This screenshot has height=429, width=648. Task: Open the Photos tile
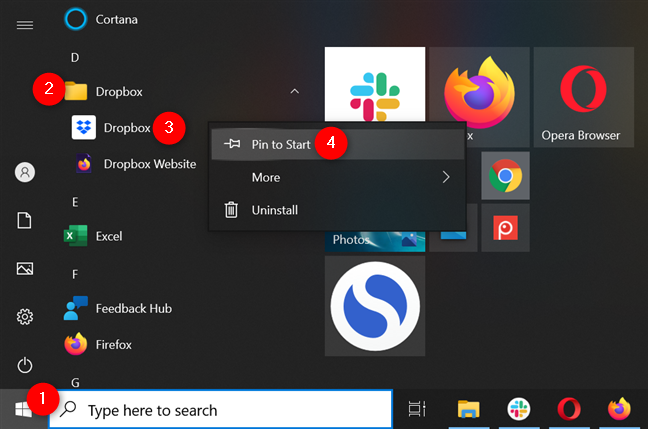375,241
